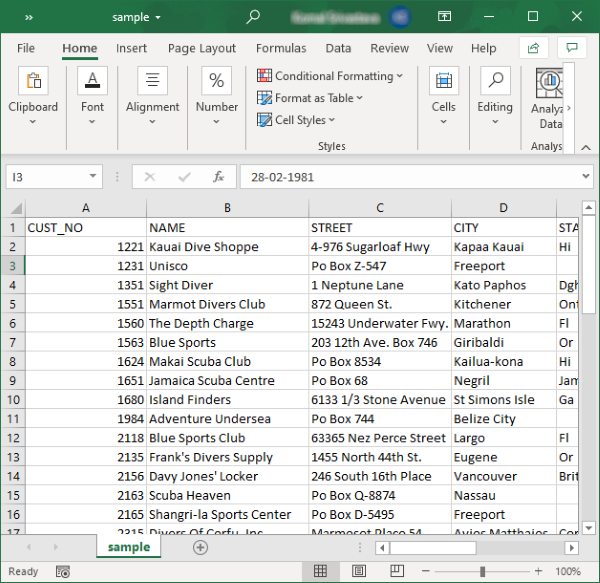Image resolution: width=600 pixels, height=583 pixels.
Task: Add a new sheet with plus icon
Action: pyautogui.click(x=200, y=547)
